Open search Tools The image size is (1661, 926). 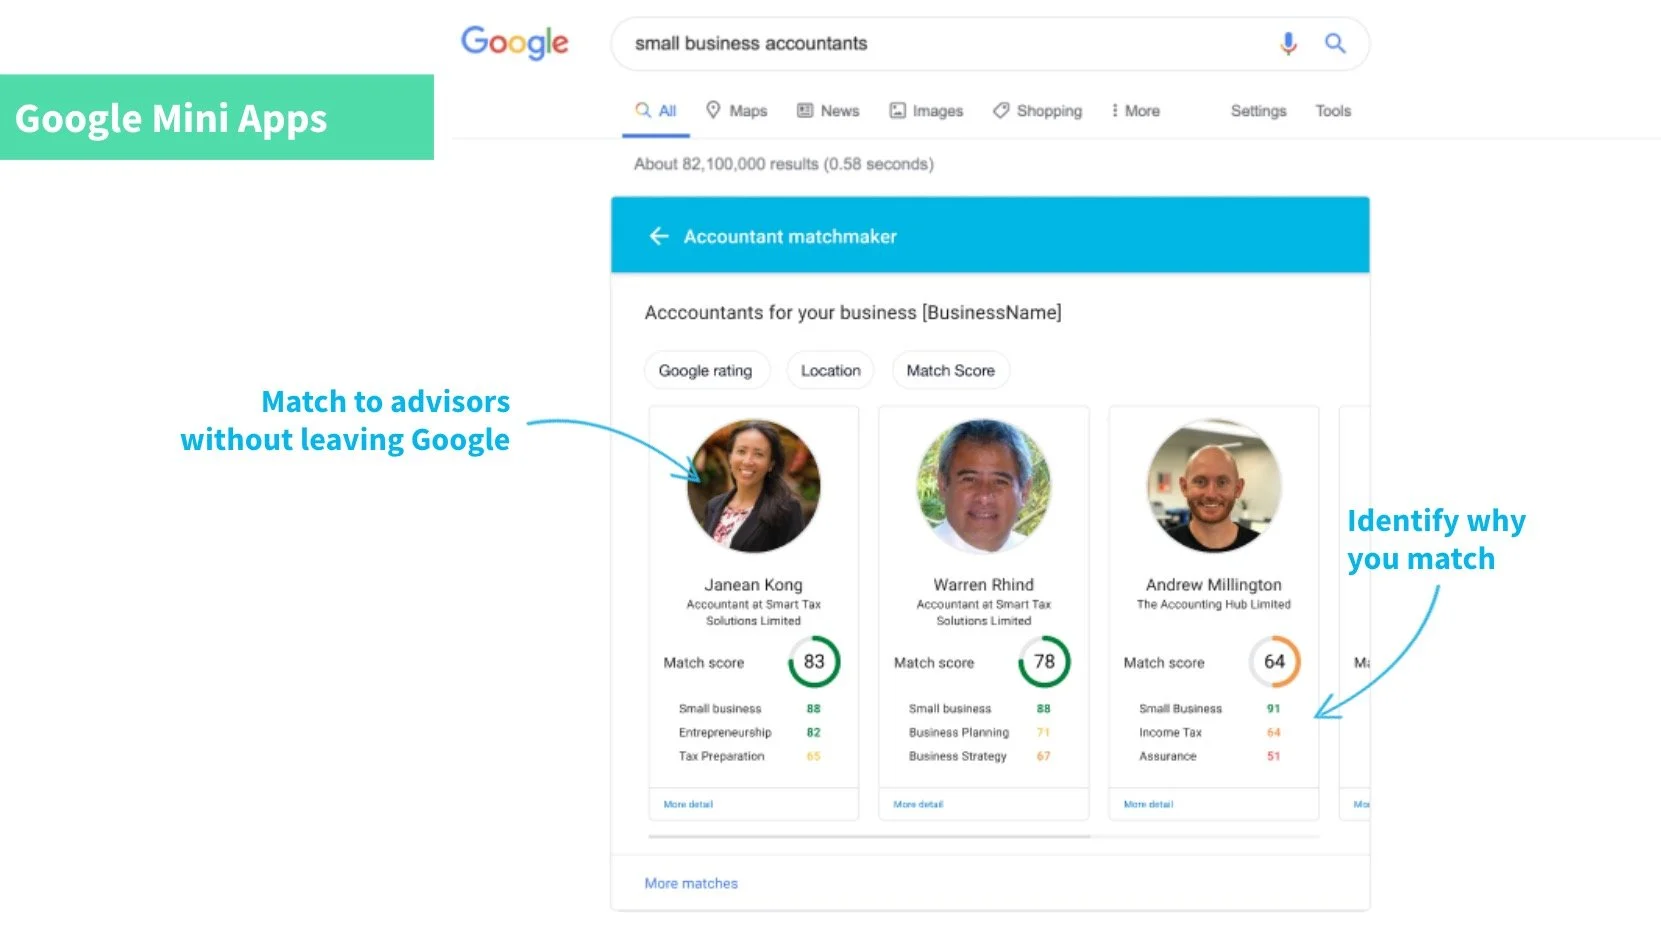pos(1333,111)
